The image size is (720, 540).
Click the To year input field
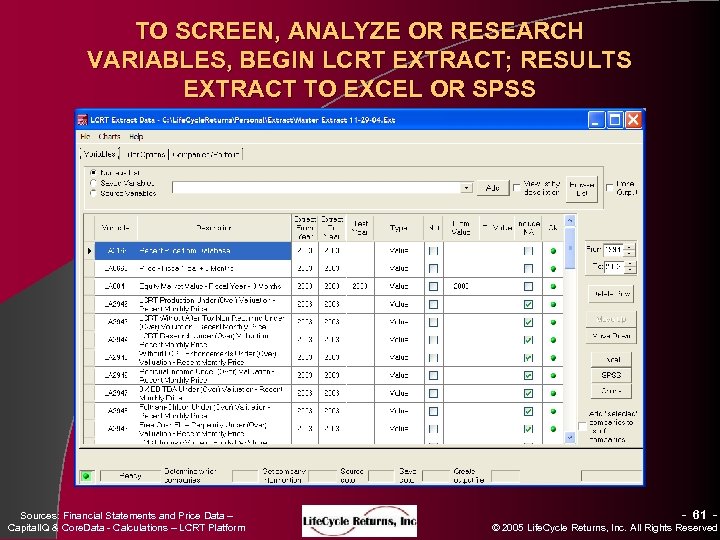pos(614,267)
